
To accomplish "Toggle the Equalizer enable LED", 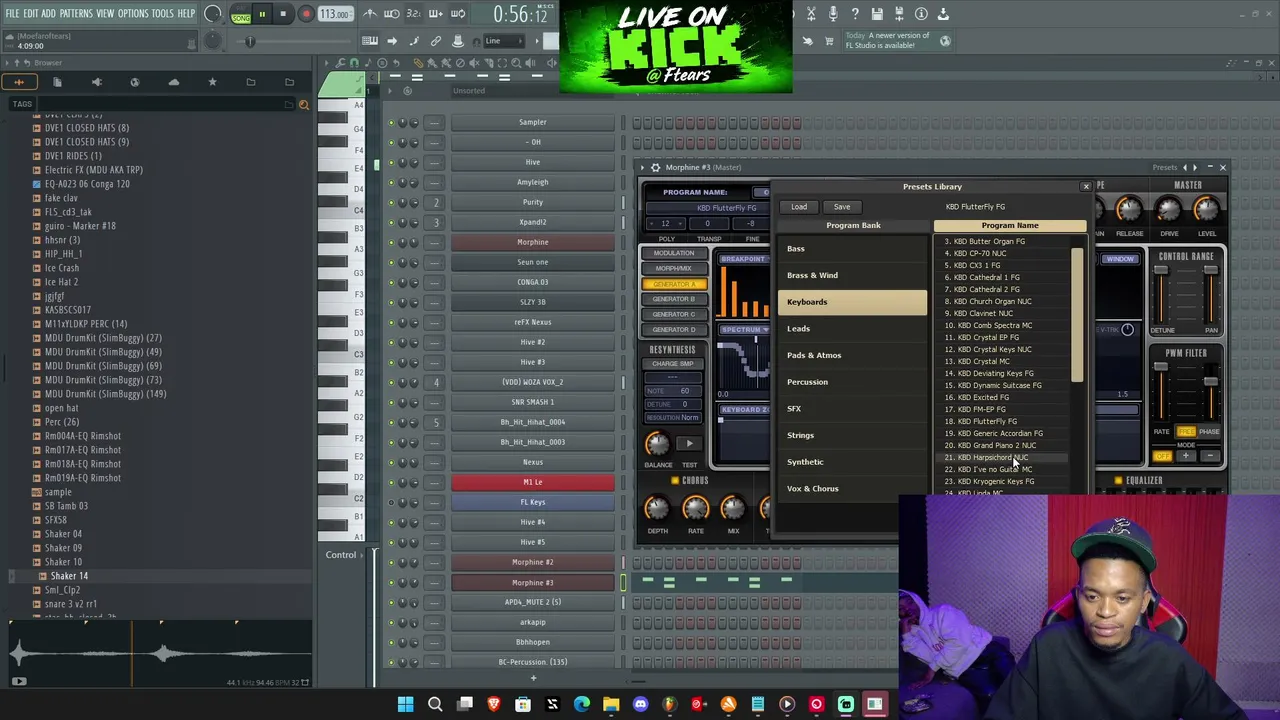I will (1118, 481).
